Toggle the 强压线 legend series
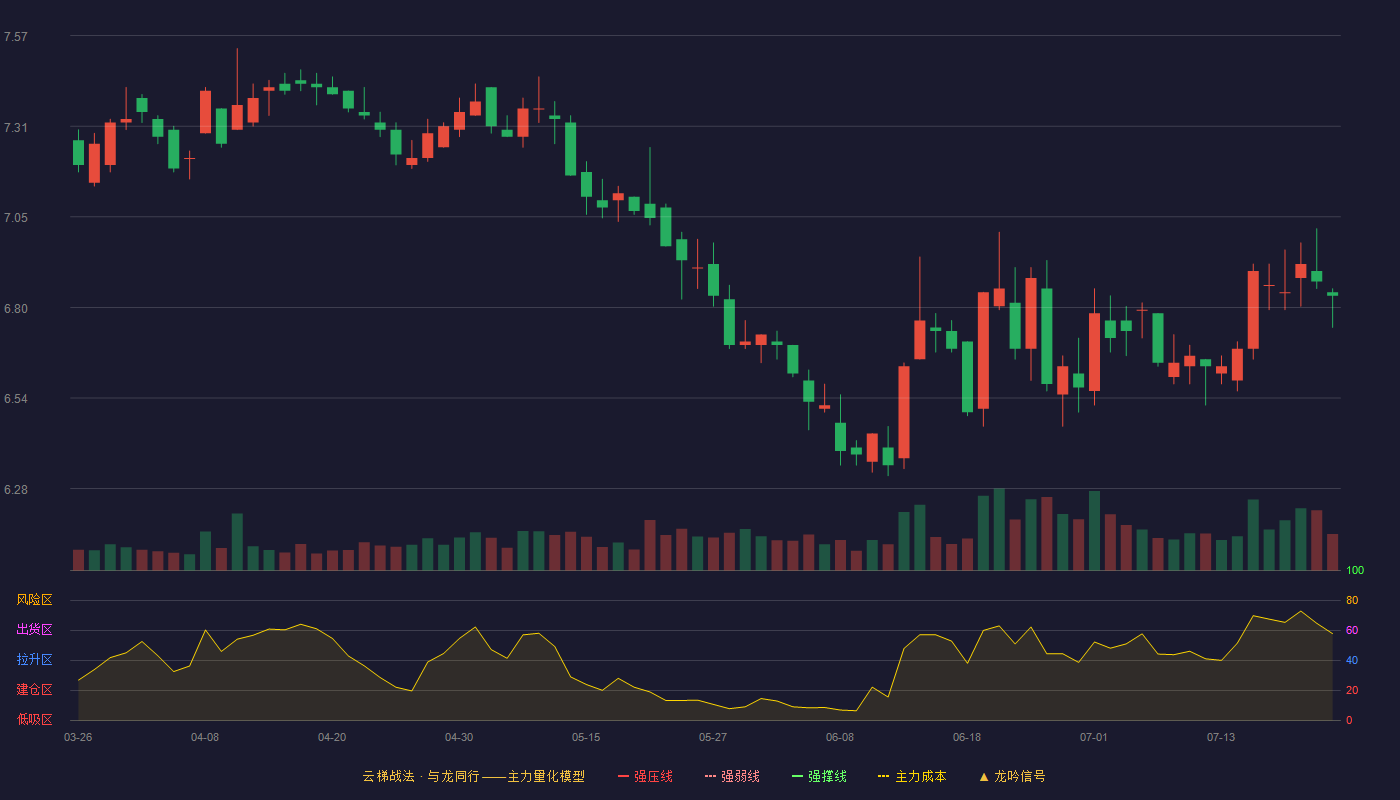 coord(645,776)
